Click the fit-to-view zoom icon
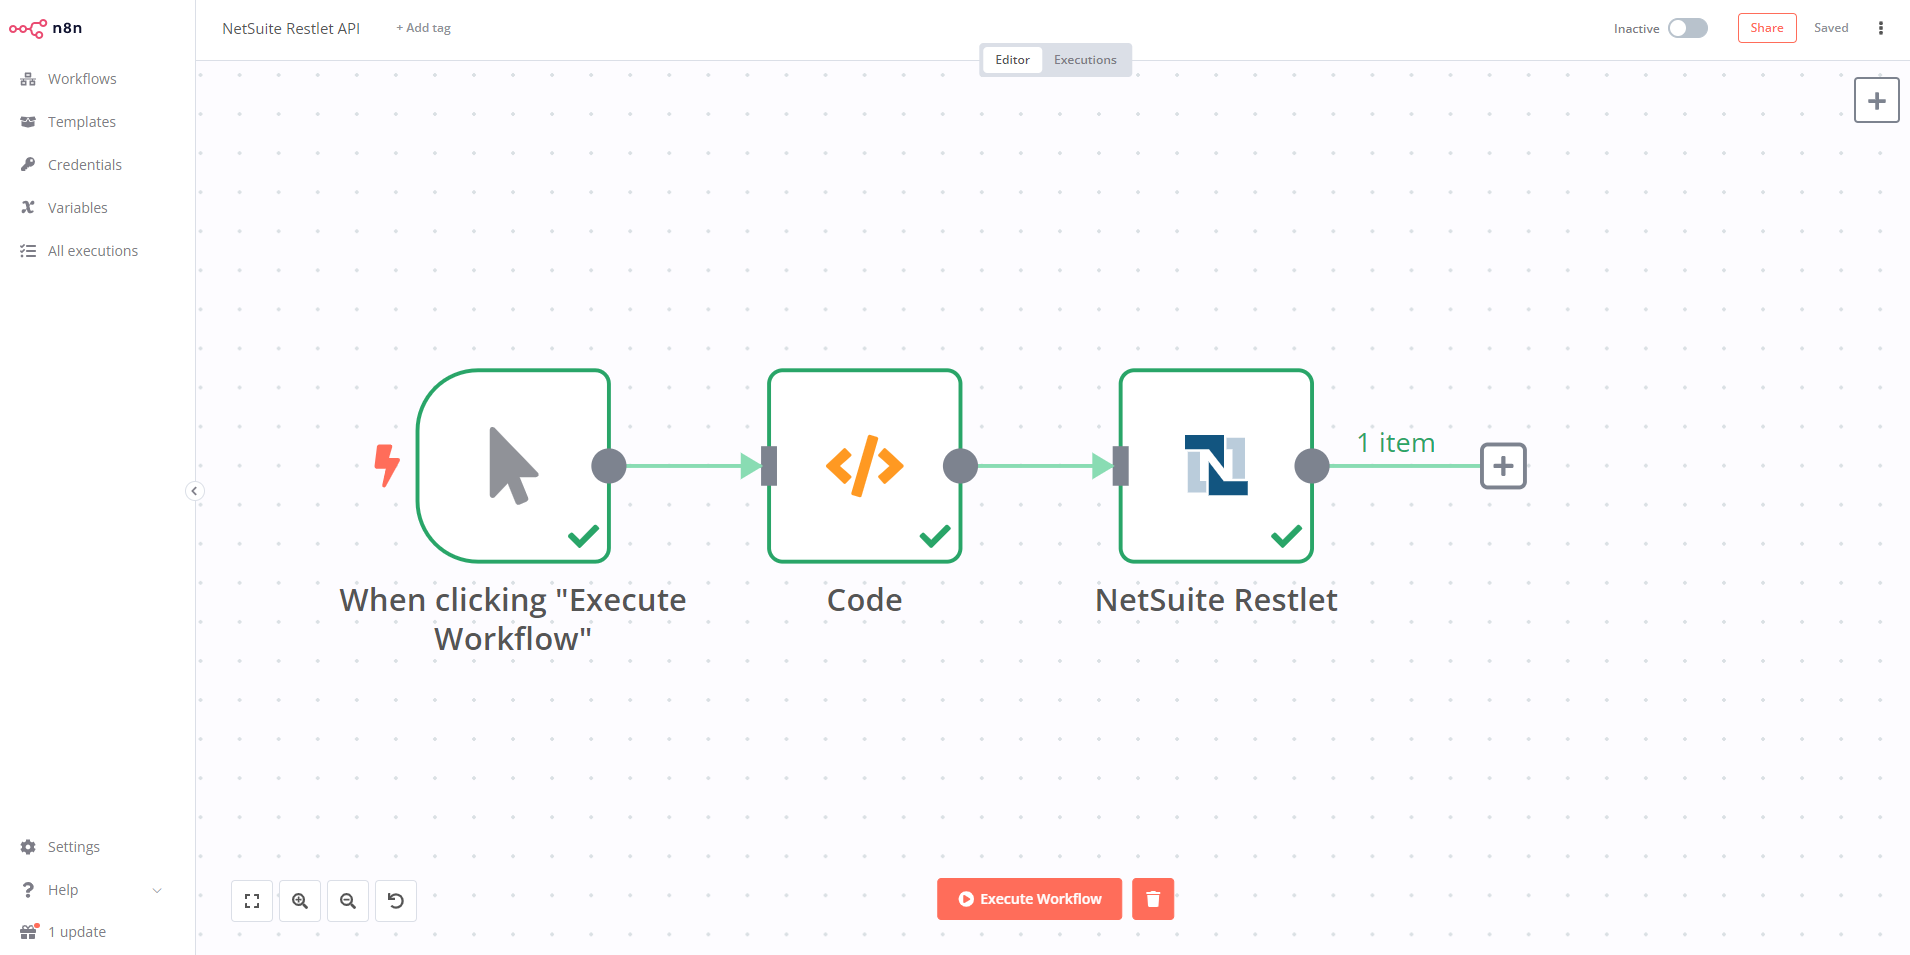Image resolution: width=1910 pixels, height=955 pixels. coord(252,901)
